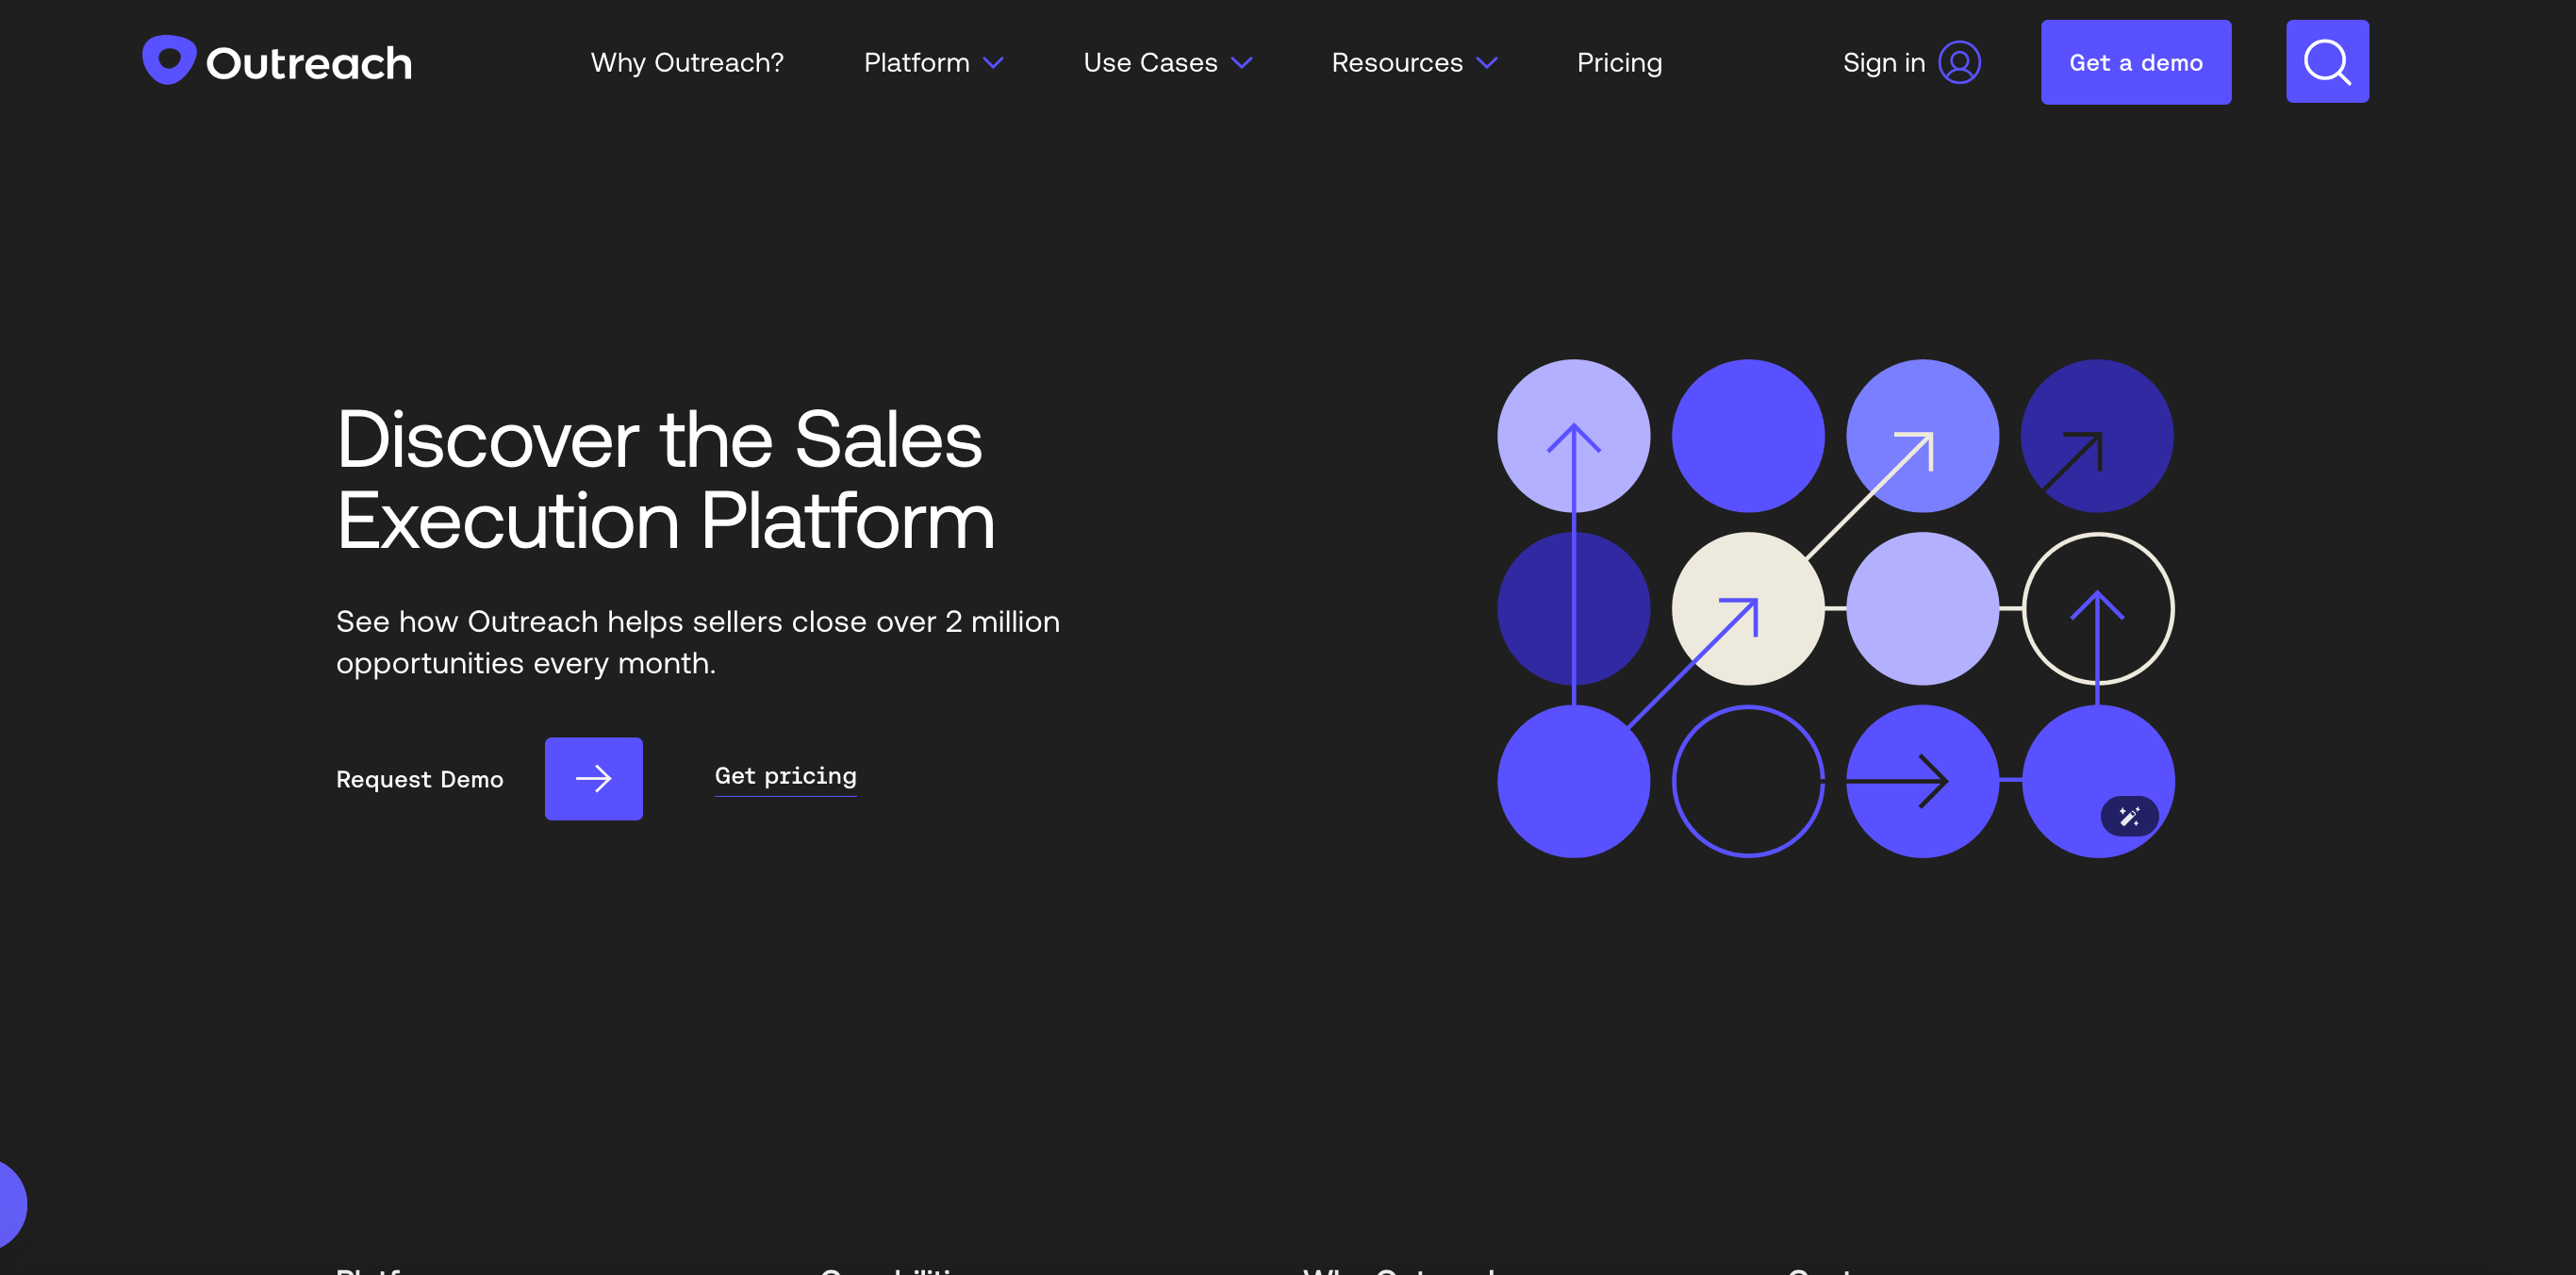The image size is (2576, 1275).
Task: Follow the Get pricing link
Action: pos(785,776)
